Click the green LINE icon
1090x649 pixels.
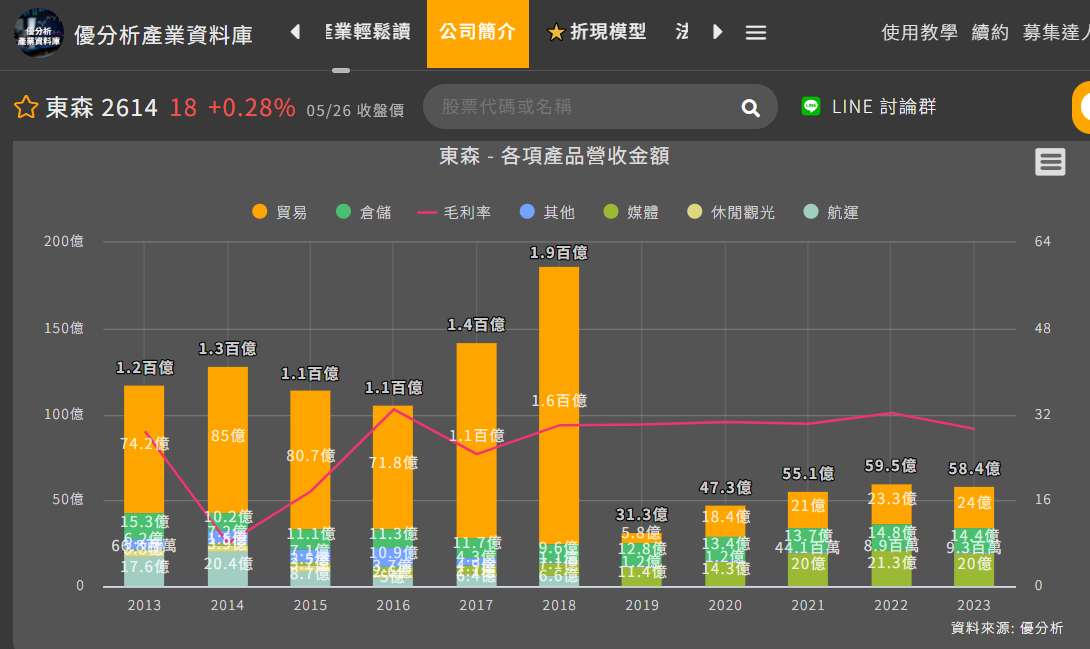(x=811, y=106)
